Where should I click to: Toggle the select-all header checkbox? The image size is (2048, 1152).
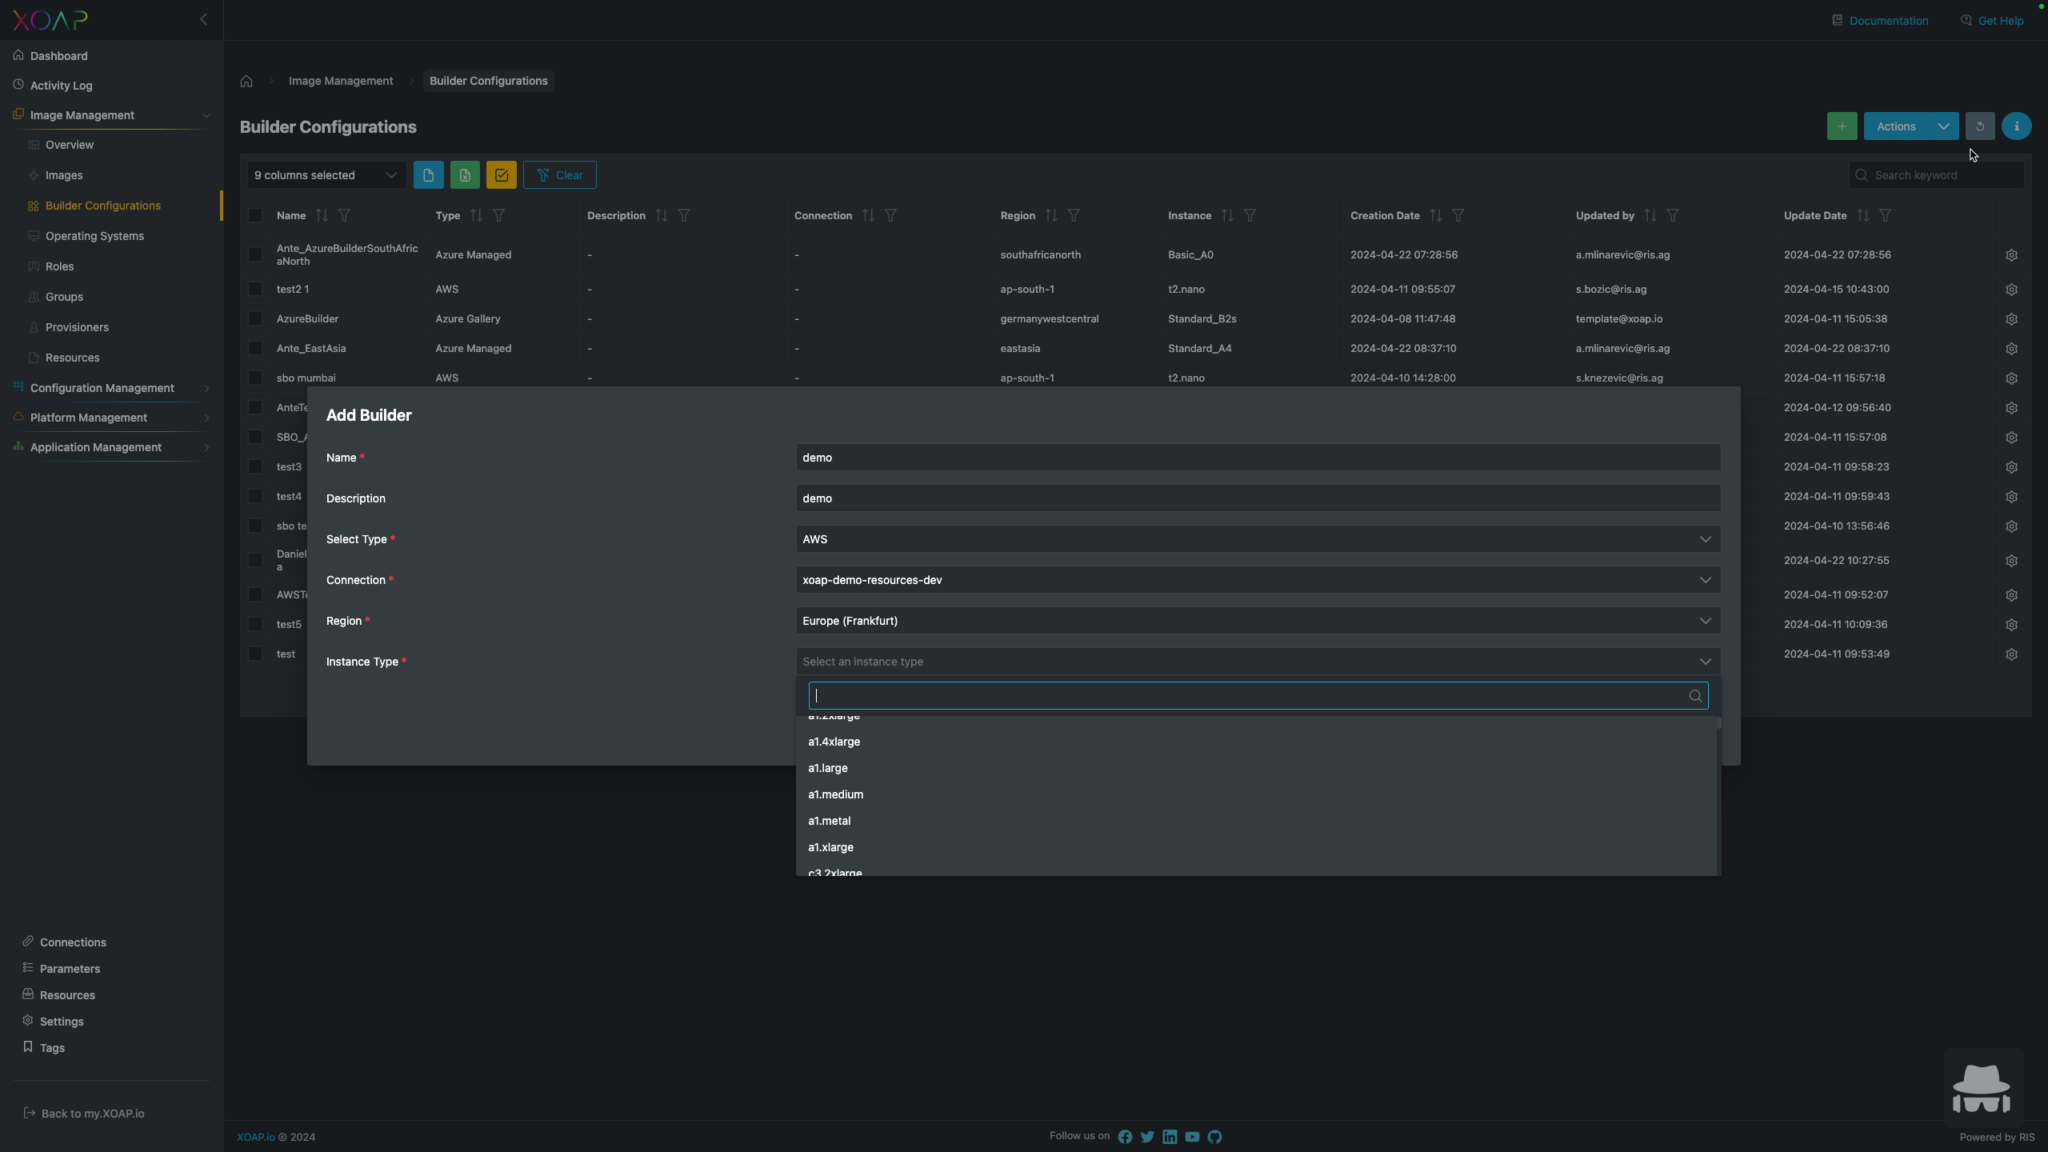tap(255, 216)
